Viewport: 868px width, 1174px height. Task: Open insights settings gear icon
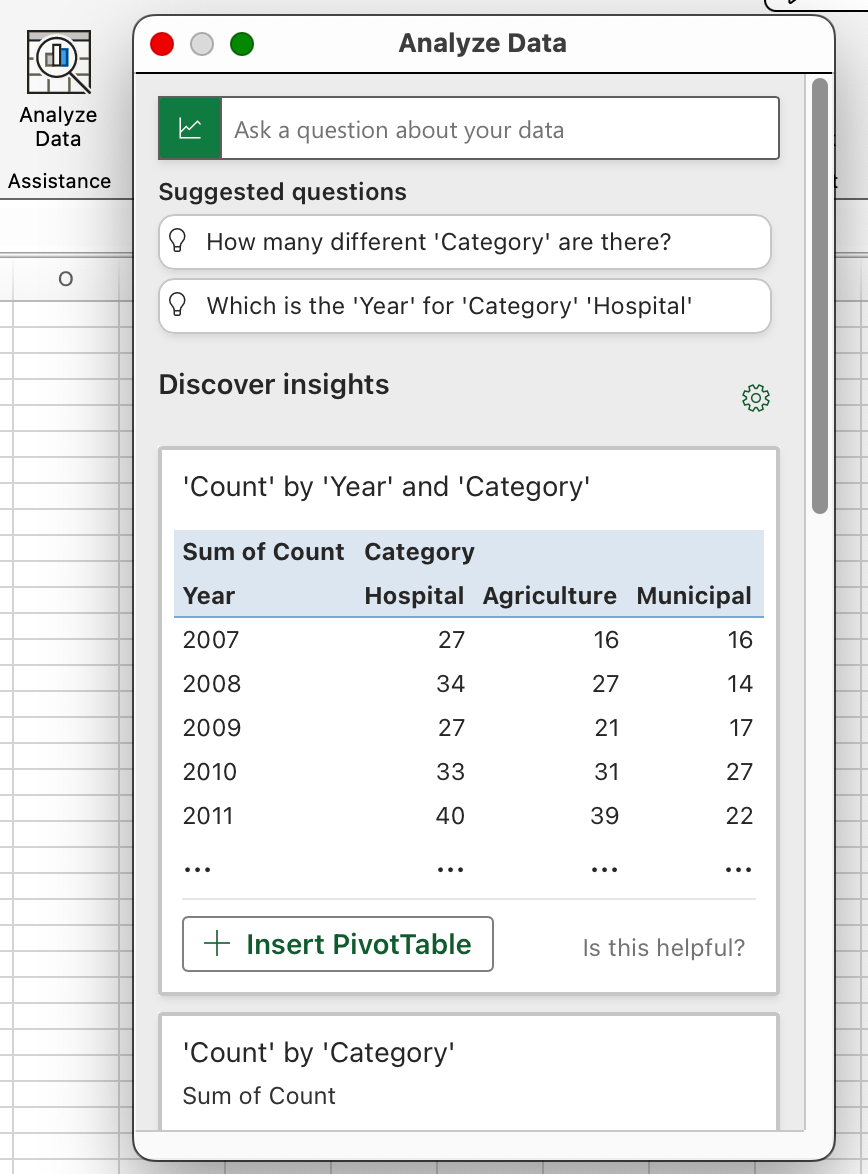(x=756, y=398)
